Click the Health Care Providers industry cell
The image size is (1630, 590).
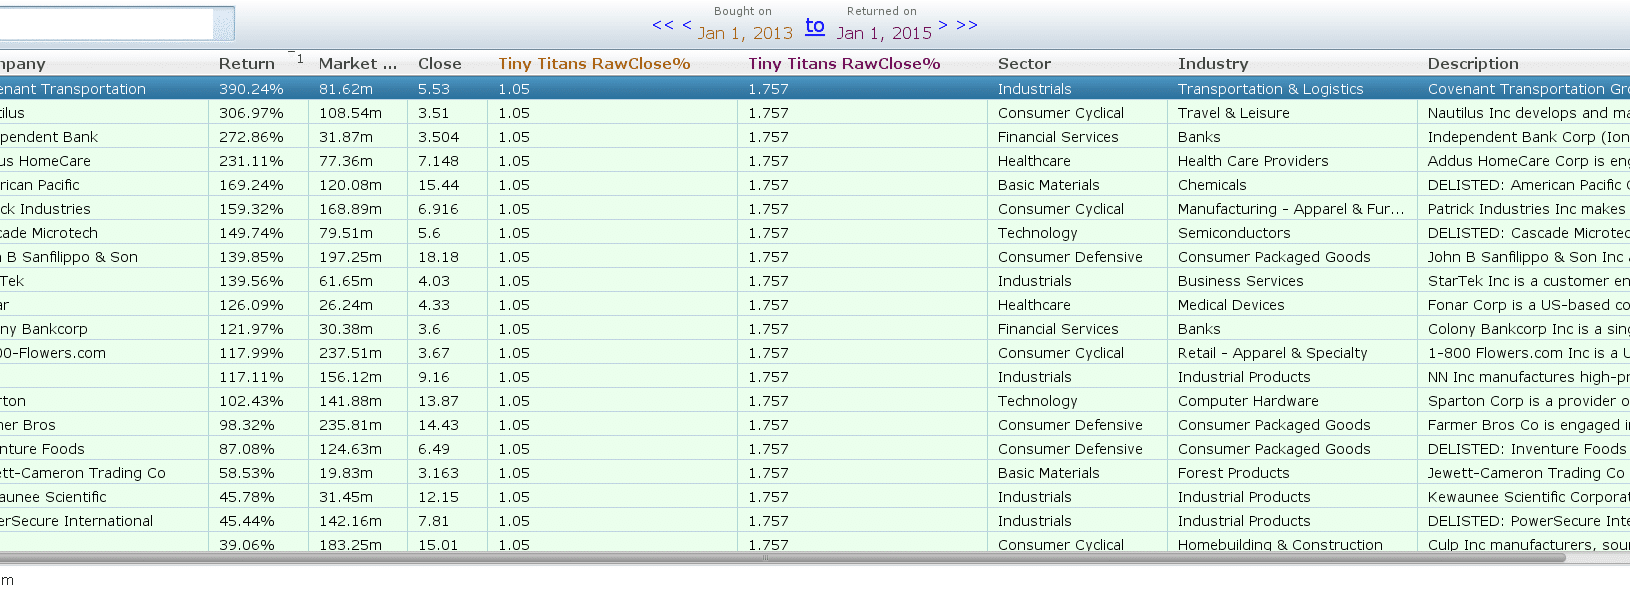(1292, 161)
